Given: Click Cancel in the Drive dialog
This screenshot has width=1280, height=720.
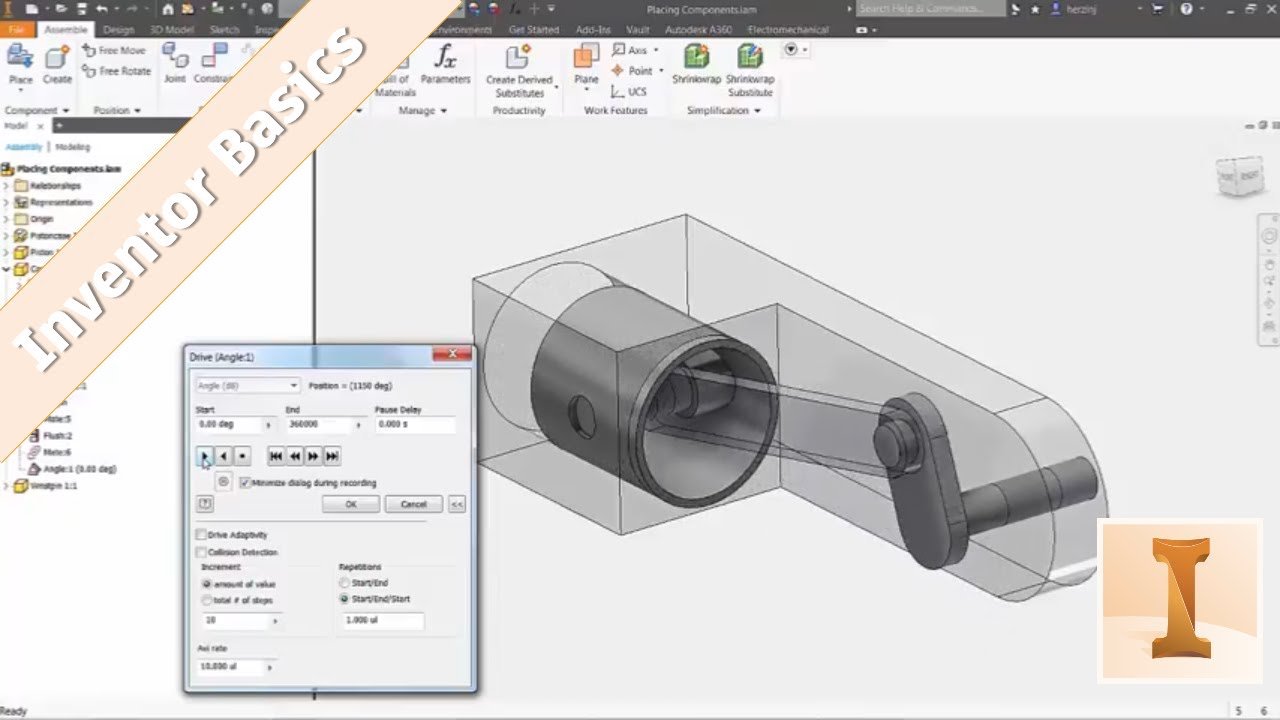Looking at the screenshot, I should 413,504.
